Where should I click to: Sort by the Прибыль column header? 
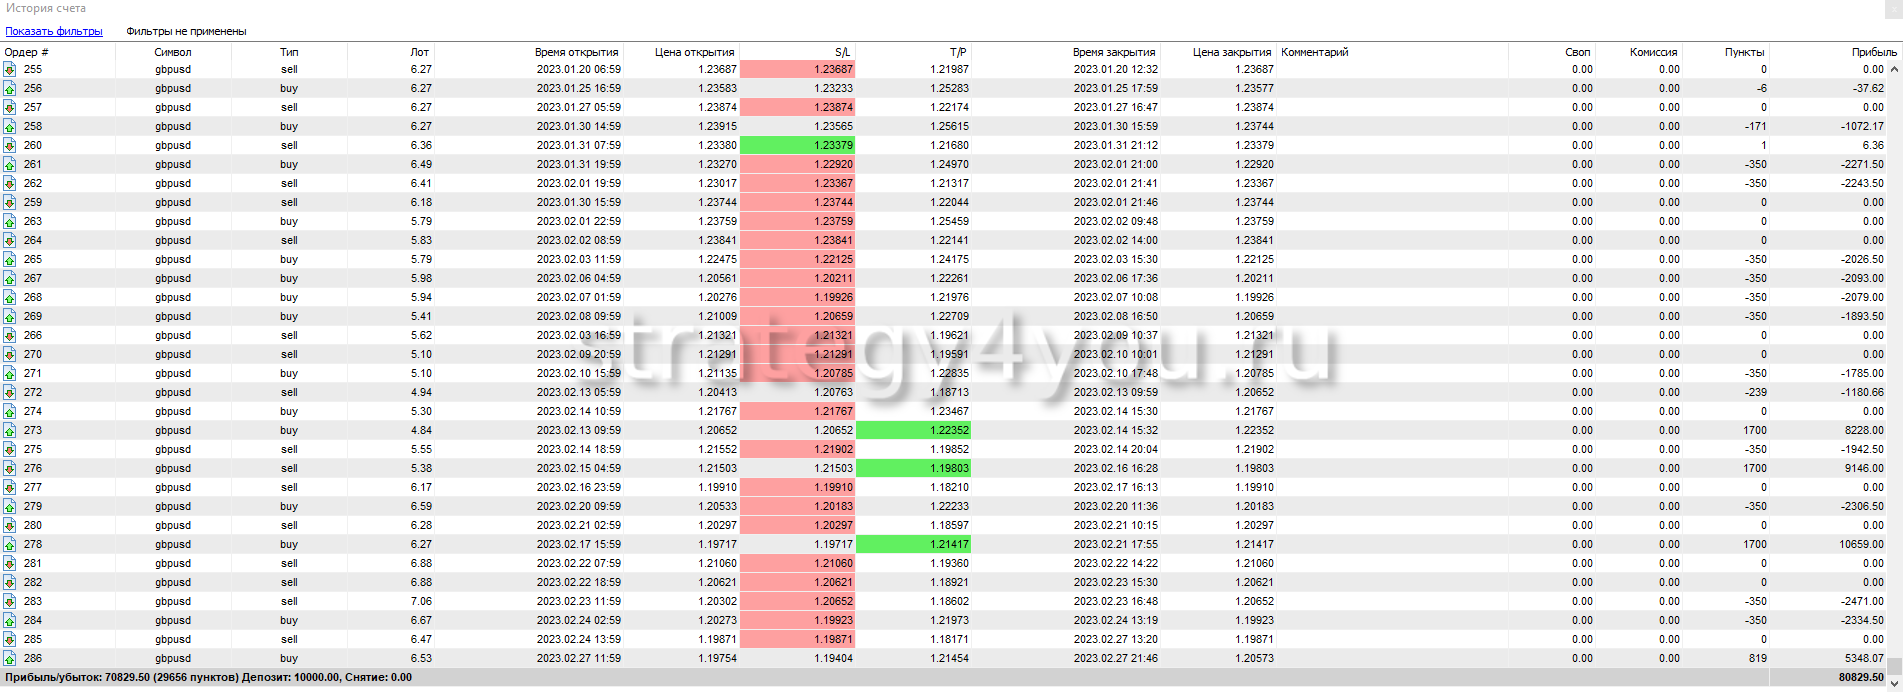coord(1873,52)
